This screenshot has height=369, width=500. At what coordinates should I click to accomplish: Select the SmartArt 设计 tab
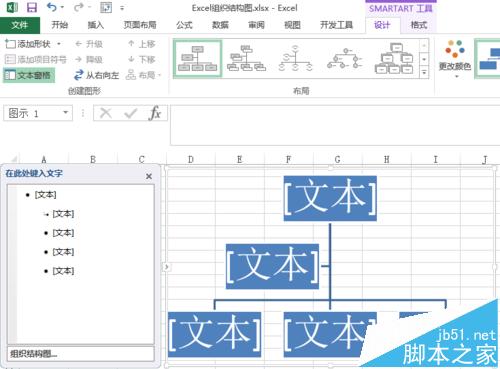(x=382, y=25)
